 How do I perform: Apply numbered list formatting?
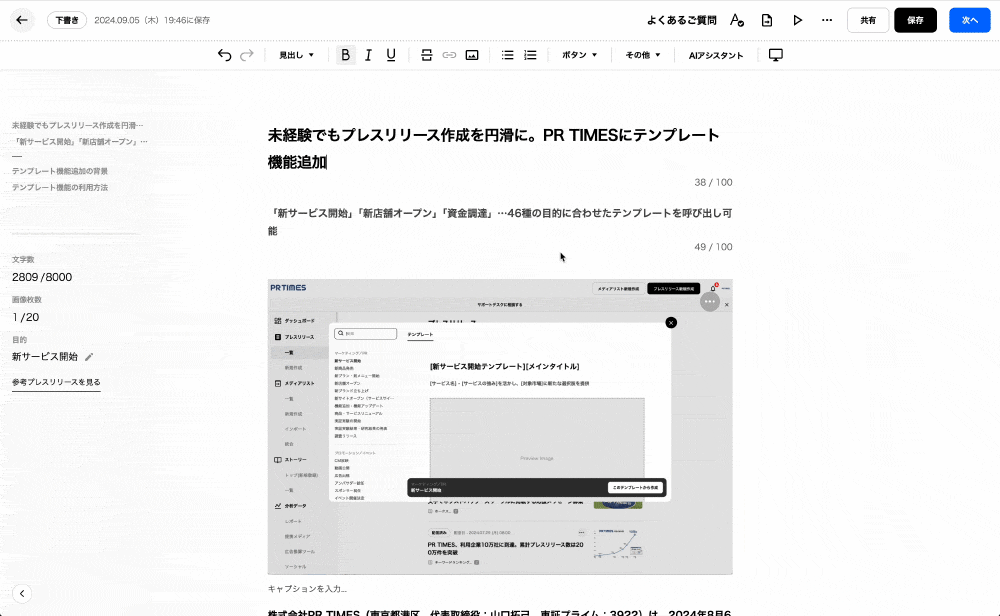point(531,55)
